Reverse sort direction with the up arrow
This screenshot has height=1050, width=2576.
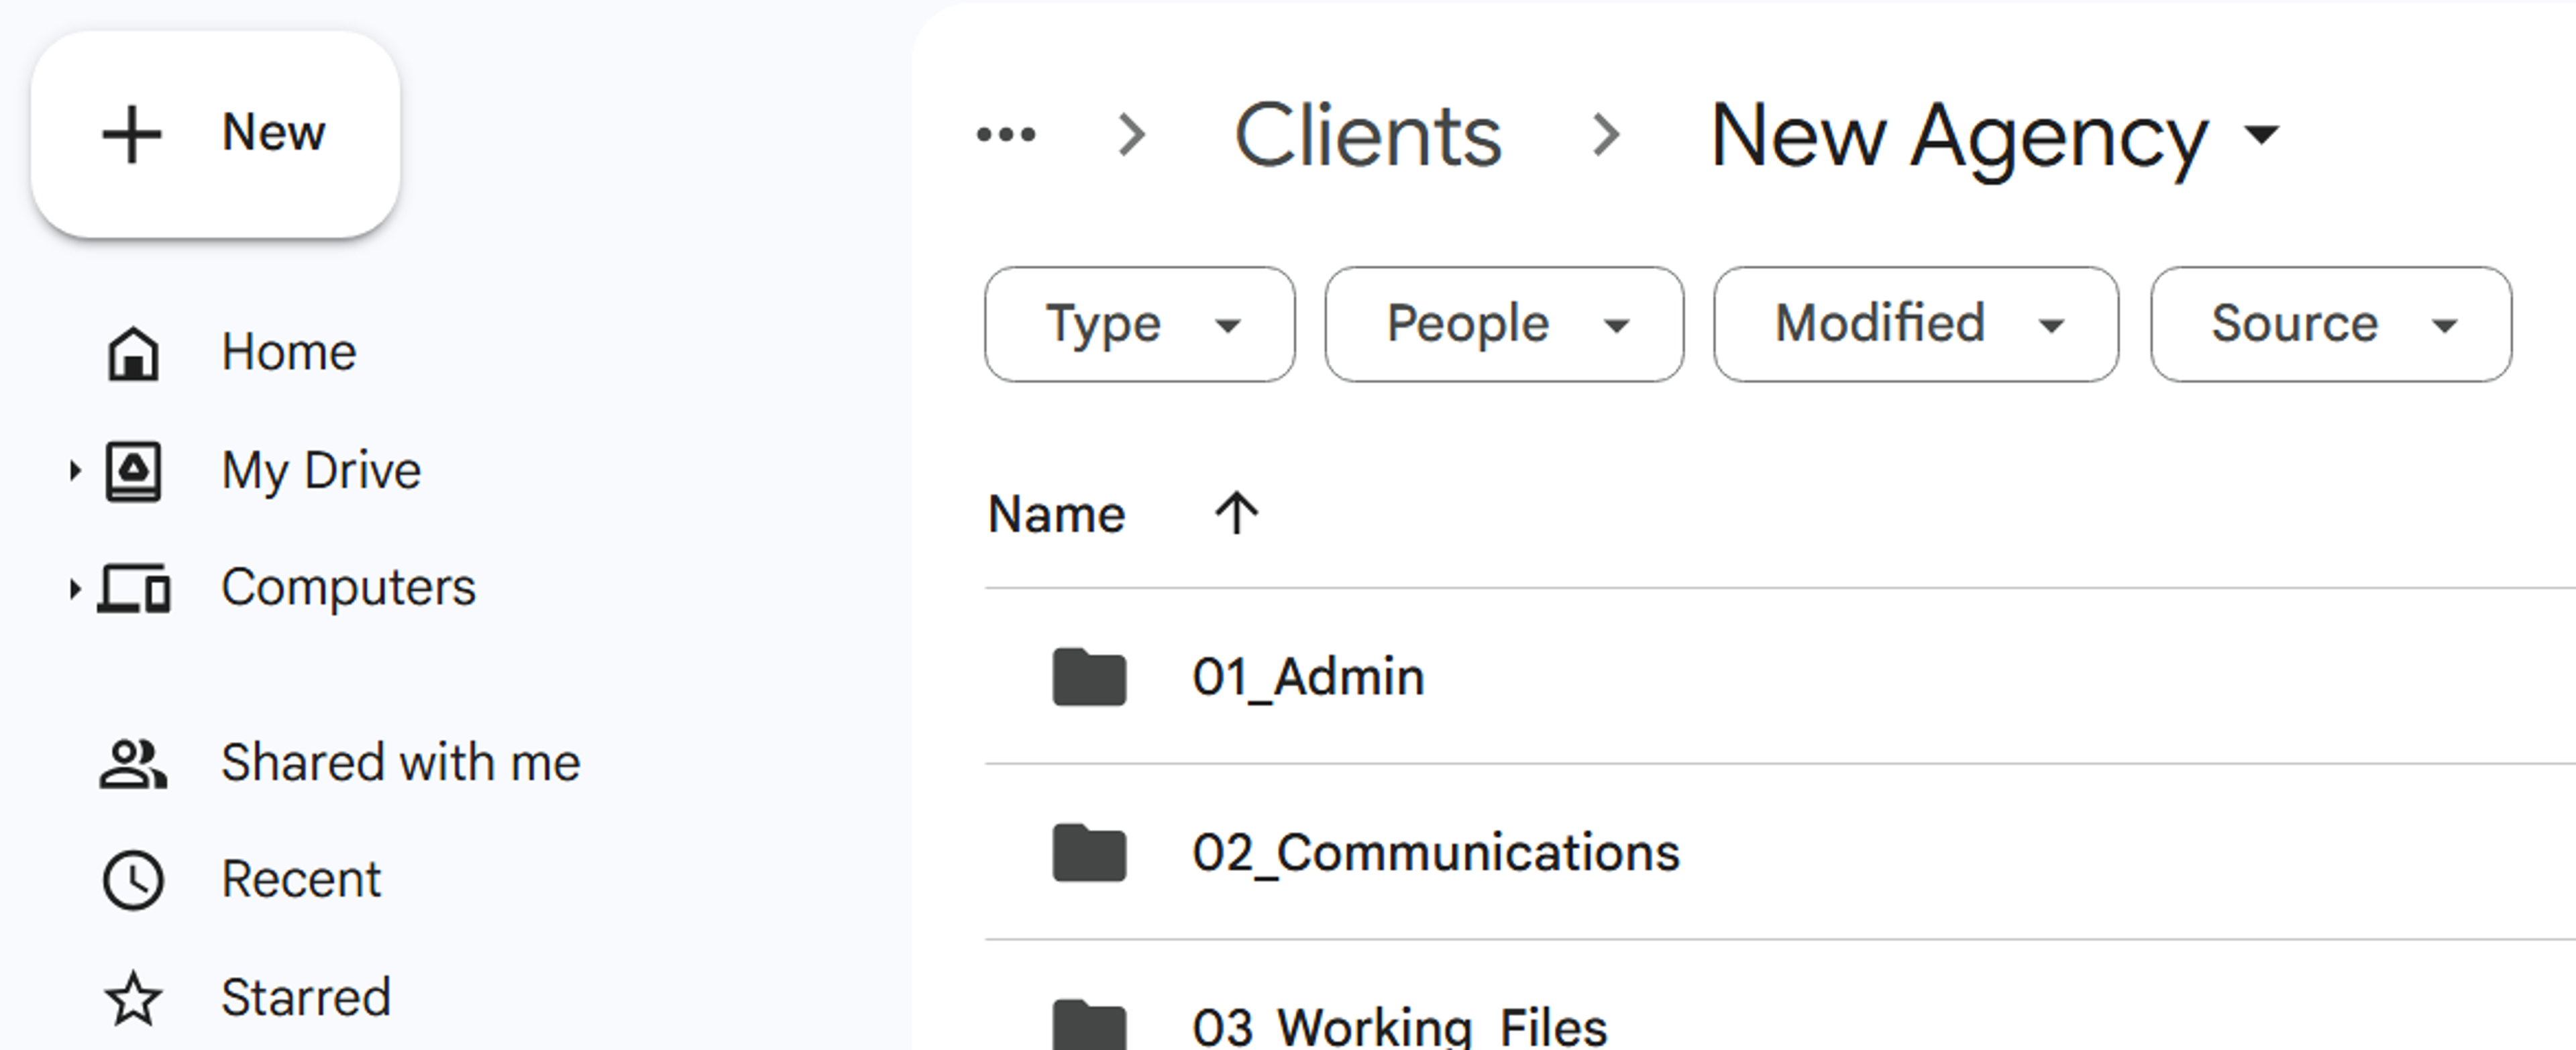1236,514
